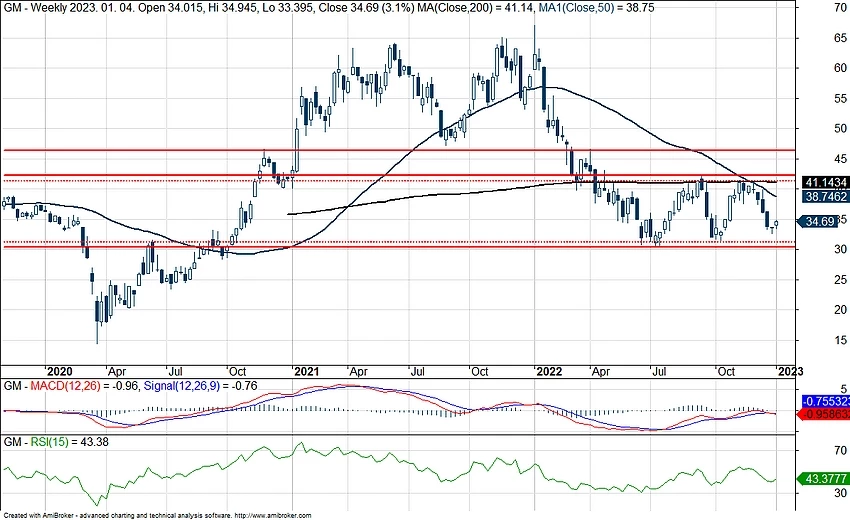This screenshot has height=520, width=850.
Task: Click the green 43.3777 RSI value tag
Action: coord(823,479)
